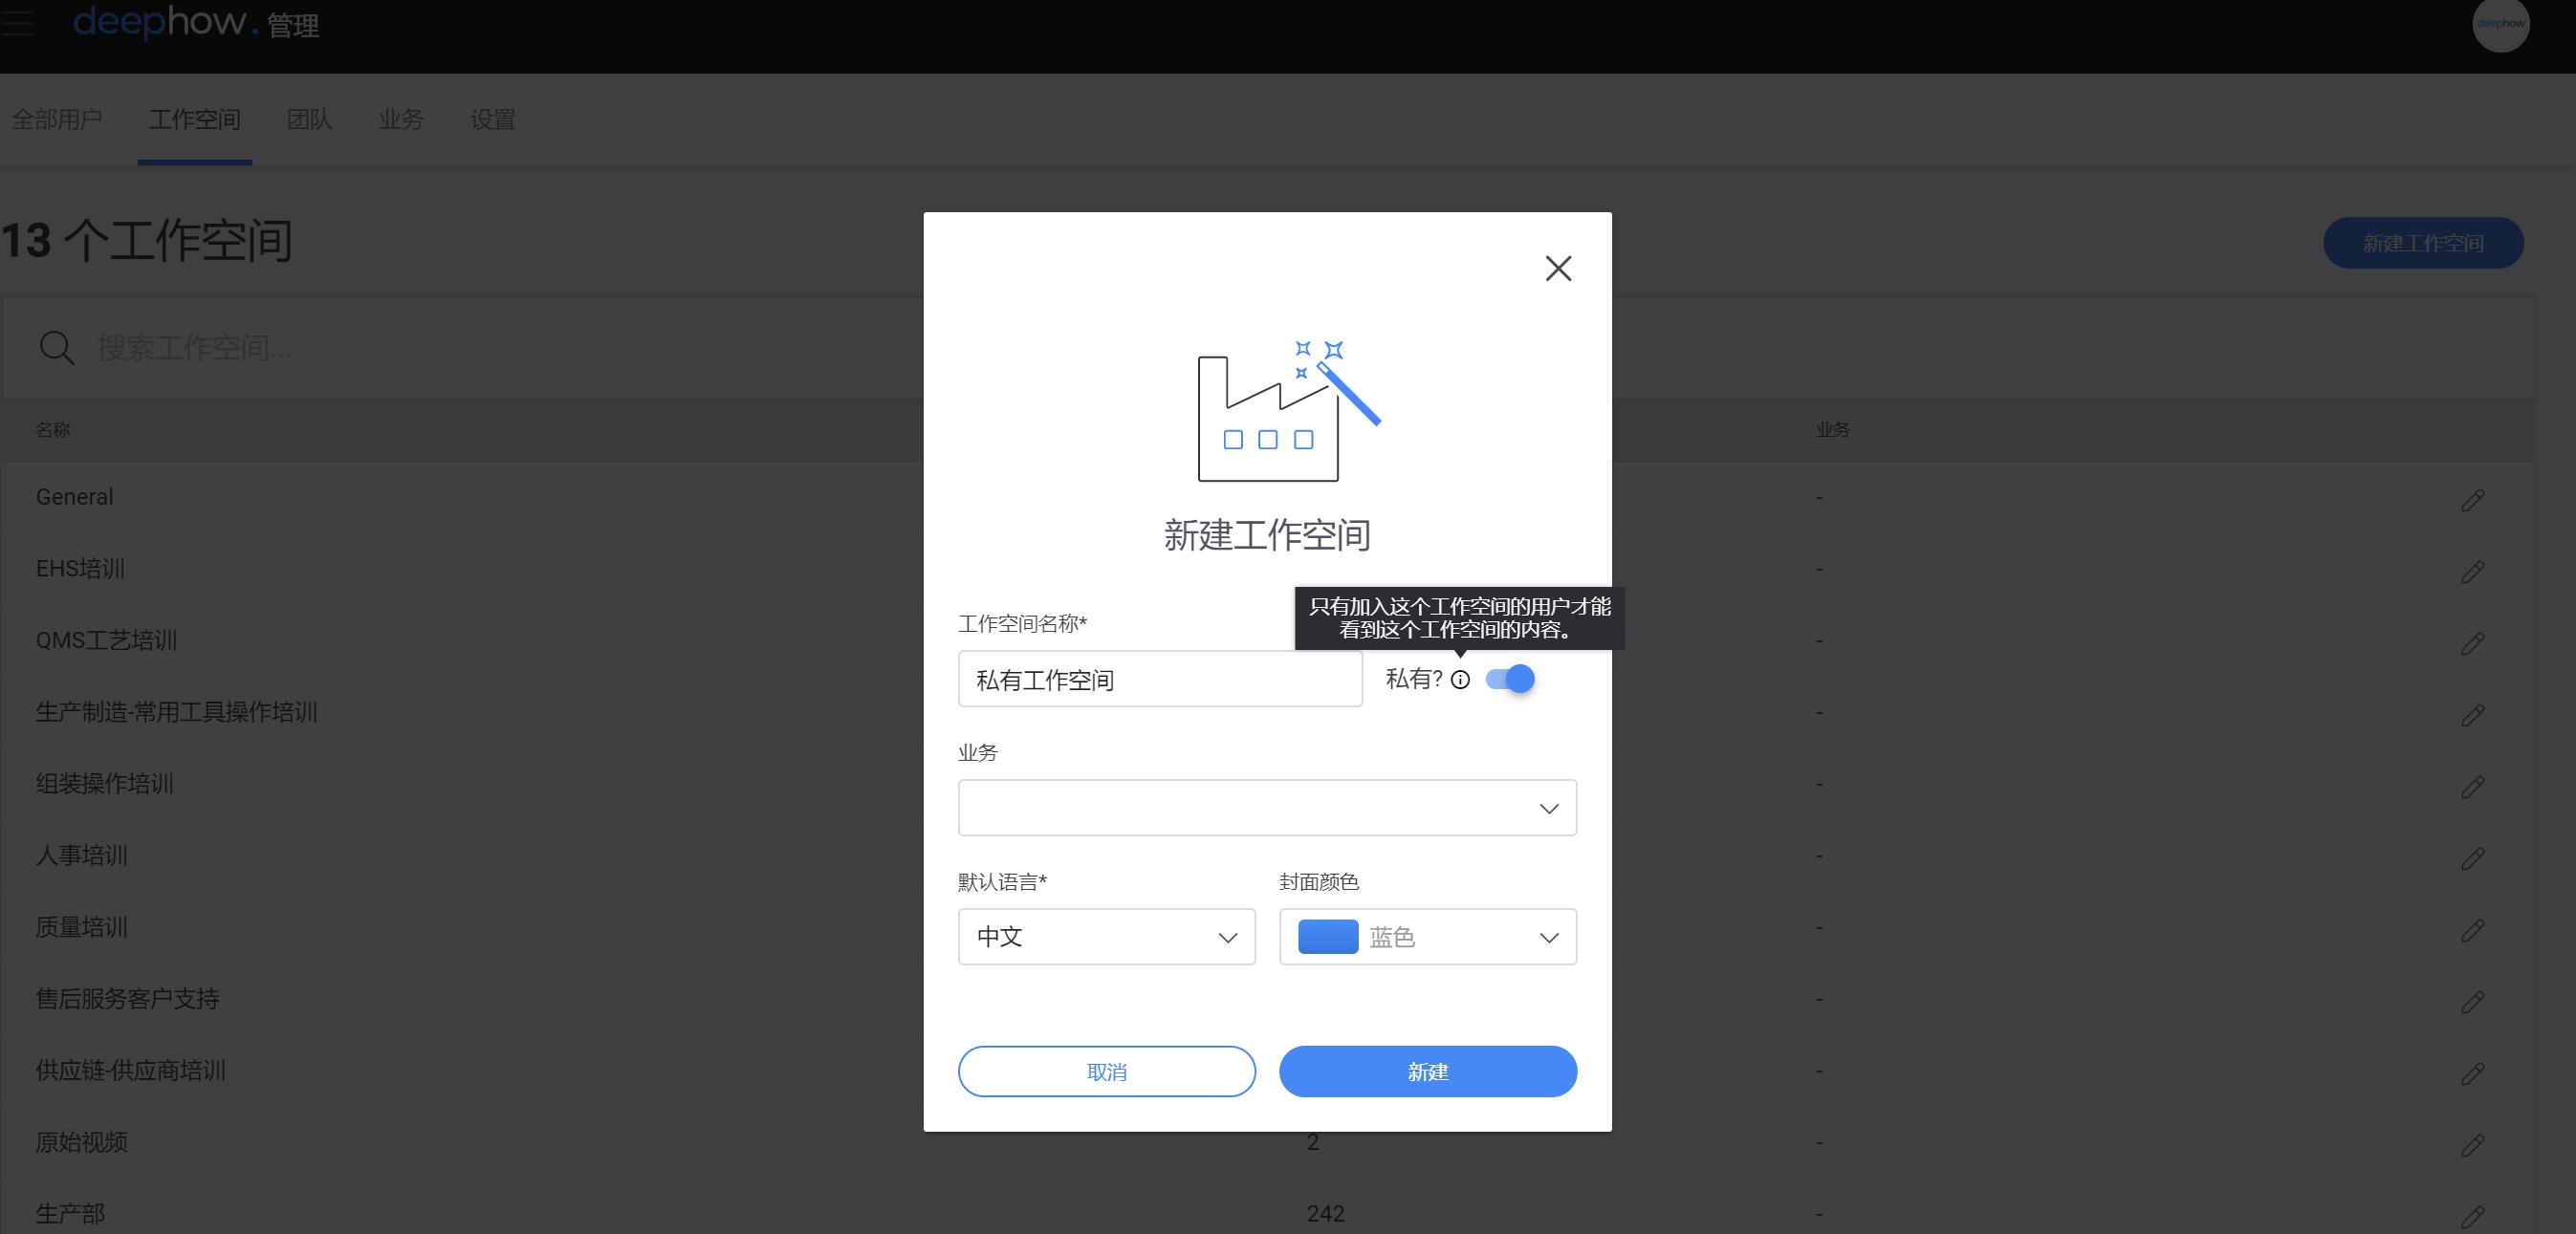The width and height of the screenshot is (2576, 1234).
Task: Click the 新建工作空间 dialog title
Action: coord(1267,536)
